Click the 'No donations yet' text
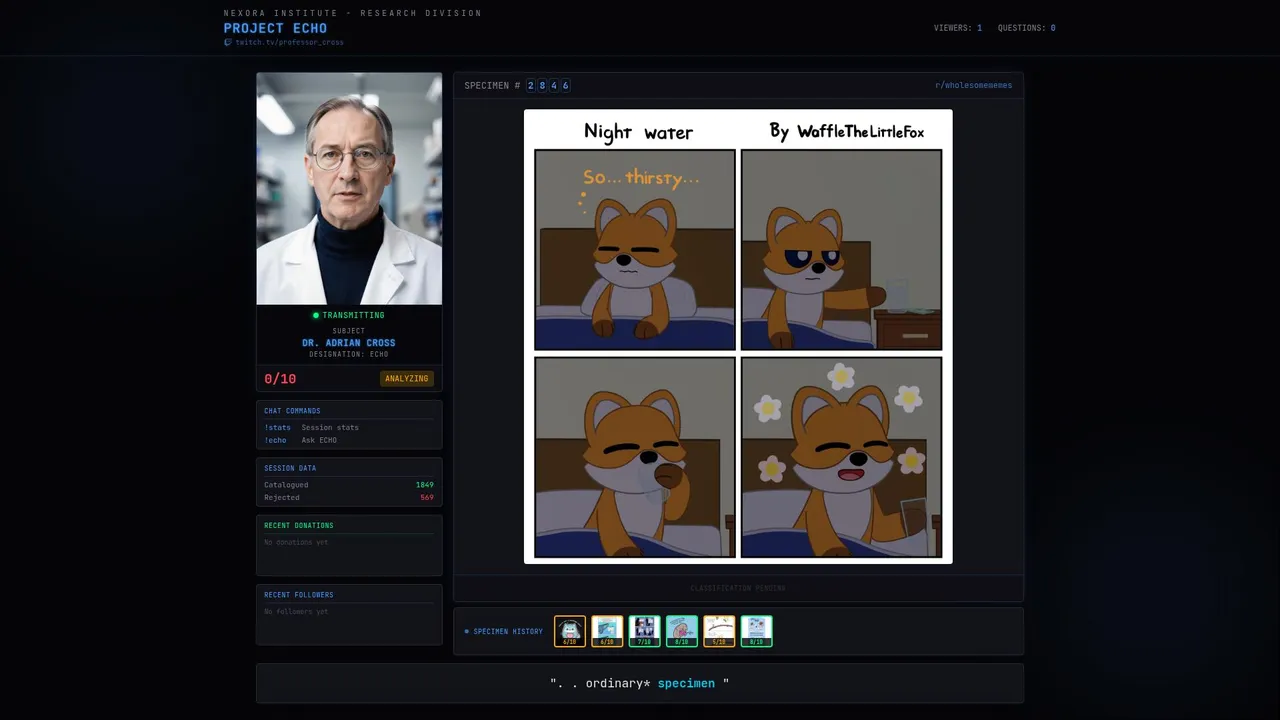Viewport: 1280px width, 720px height. pyautogui.click(x=296, y=542)
